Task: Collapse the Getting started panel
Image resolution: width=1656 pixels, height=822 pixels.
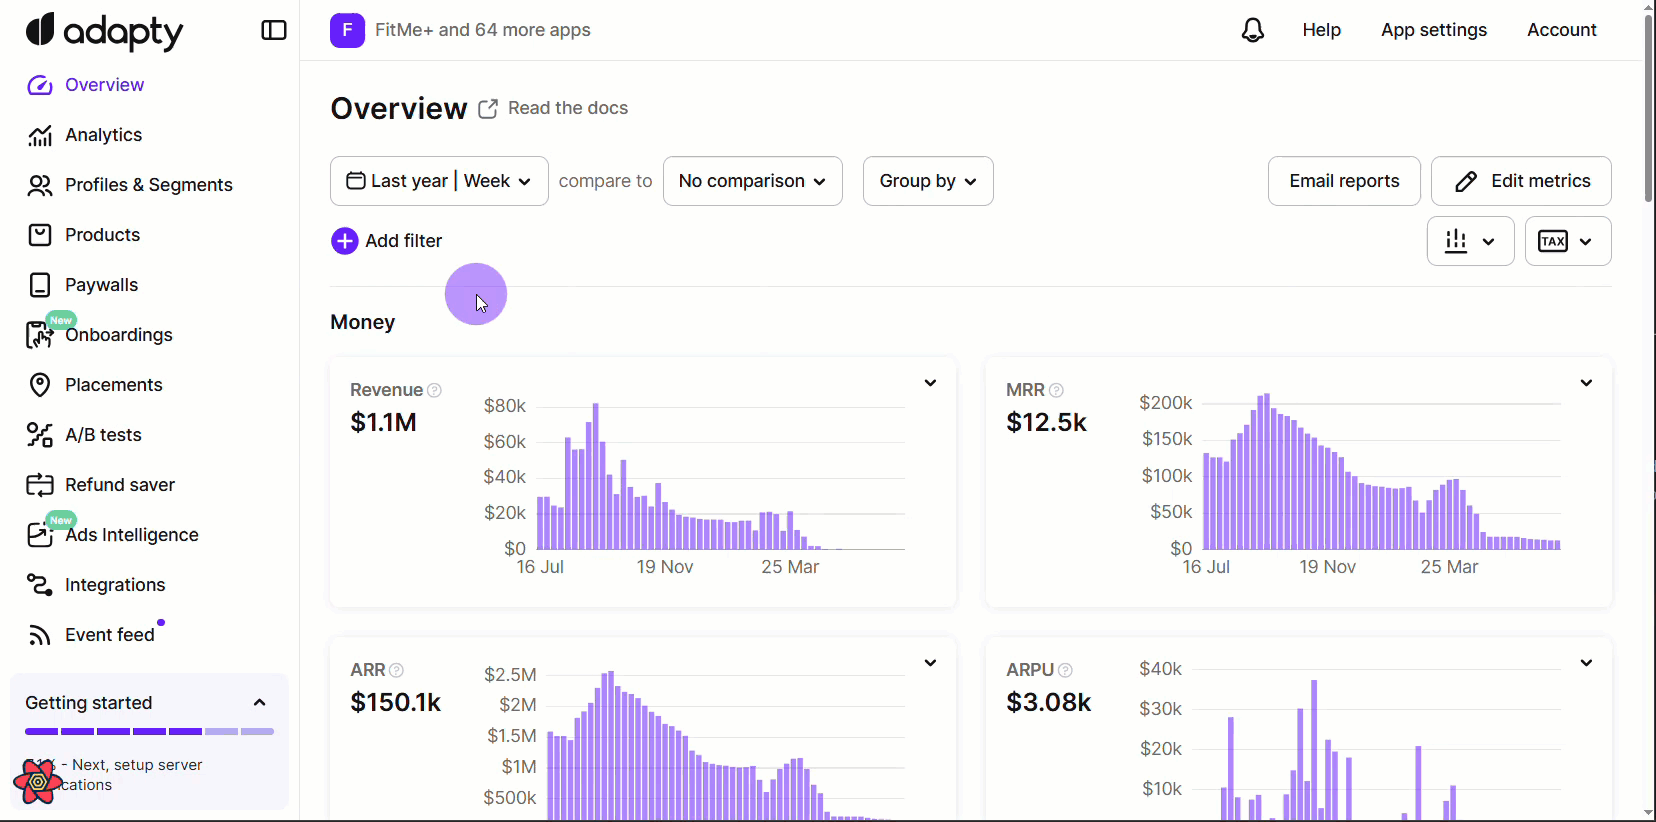Action: pos(260,703)
